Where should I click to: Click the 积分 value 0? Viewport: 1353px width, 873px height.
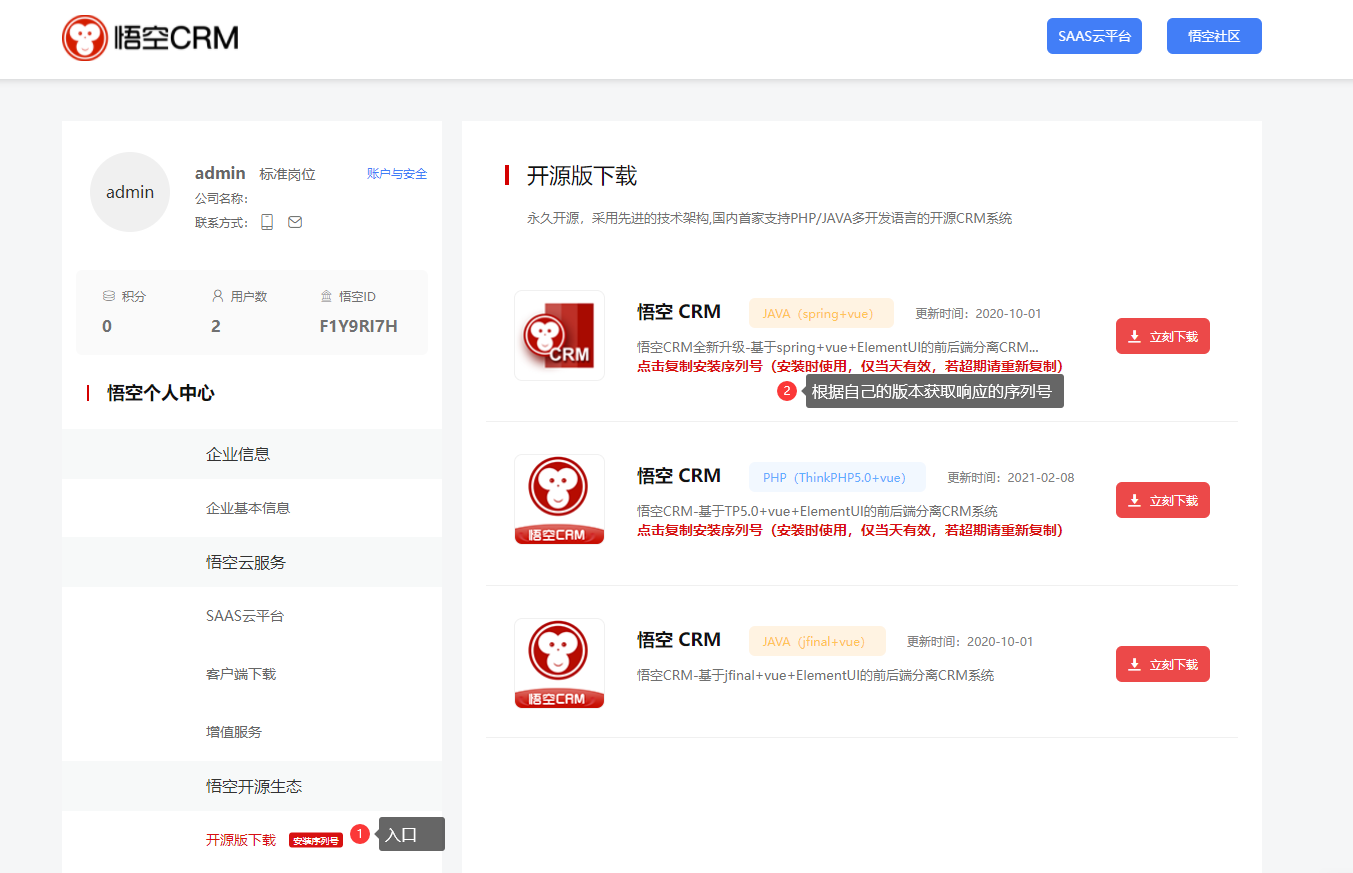click(x=107, y=326)
